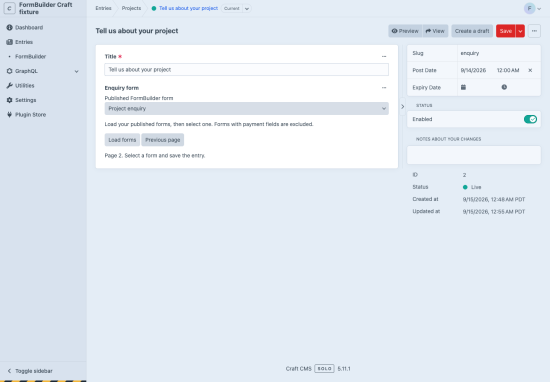Expand the GraphQL submenu chevron

pyautogui.click(x=76, y=71)
